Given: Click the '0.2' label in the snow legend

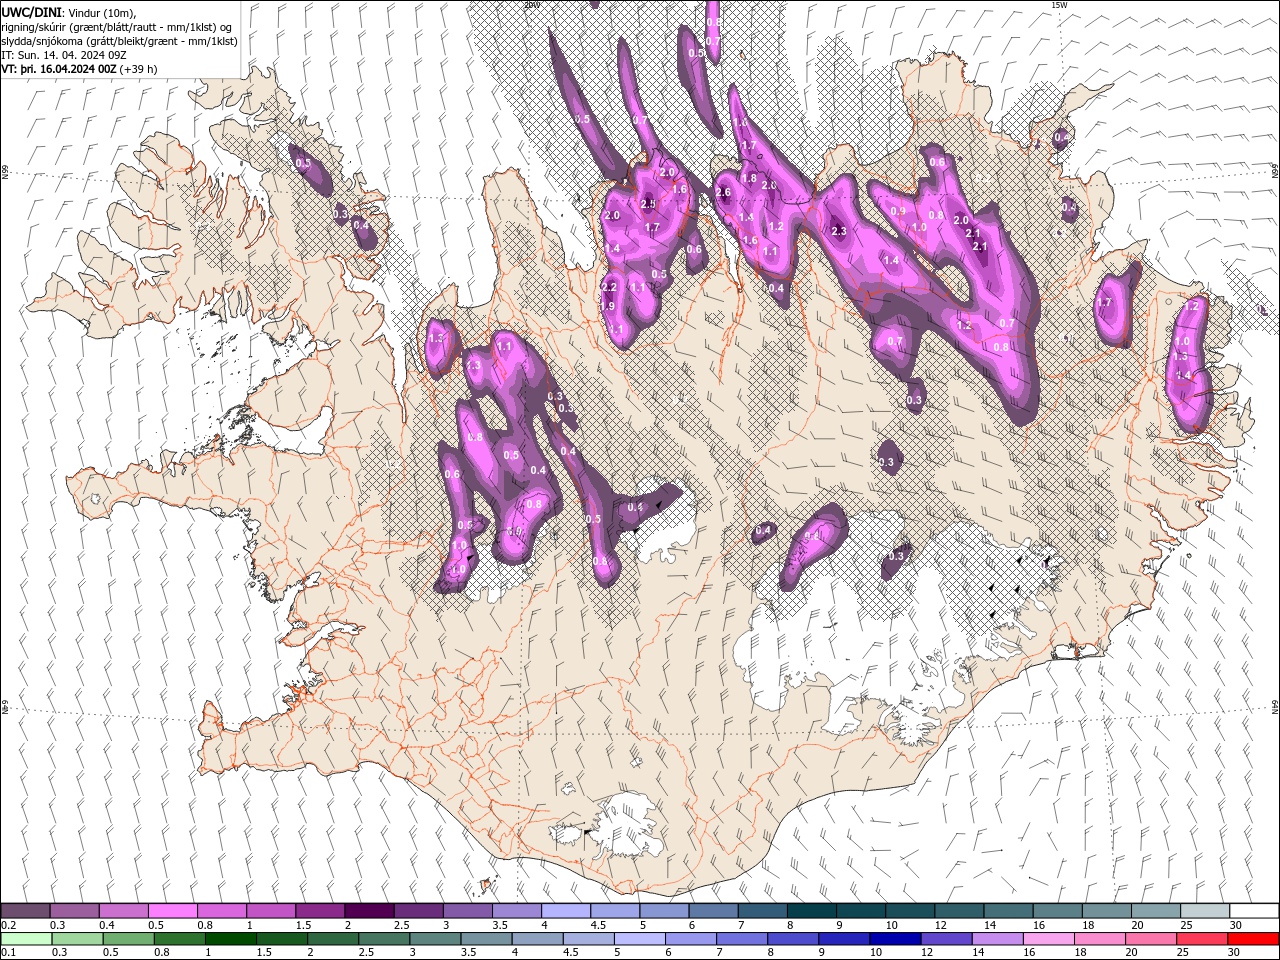Looking at the screenshot, I should pos(9,925).
